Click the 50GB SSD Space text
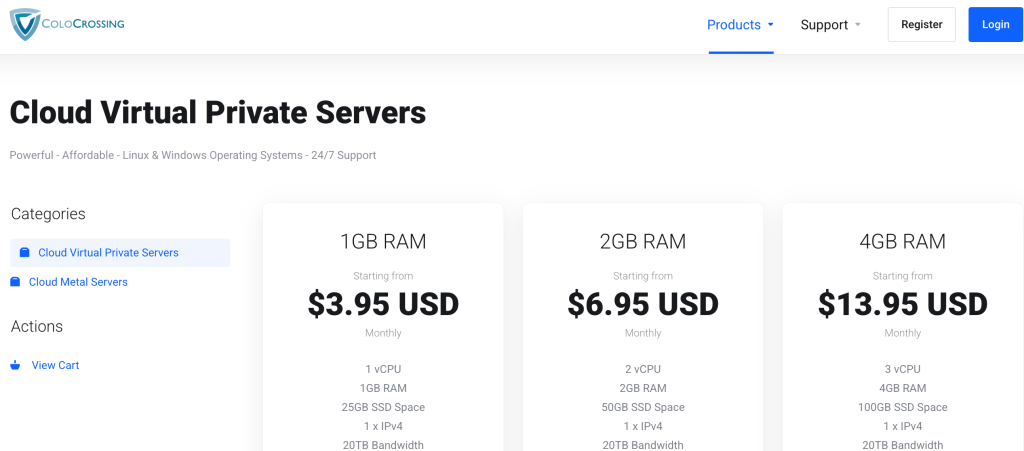1024x451 pixels. (643, 407)
